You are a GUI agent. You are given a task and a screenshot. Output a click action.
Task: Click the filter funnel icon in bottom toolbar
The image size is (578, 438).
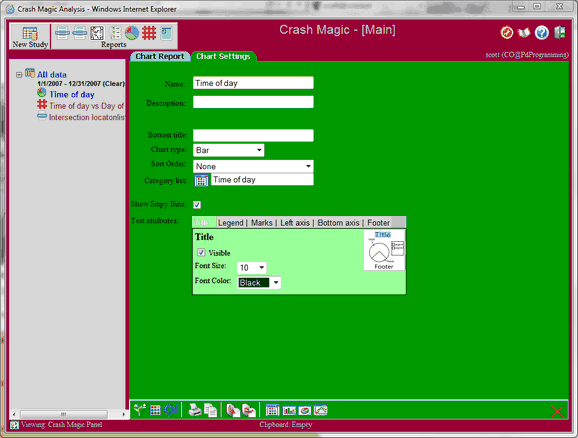(140, 410)
